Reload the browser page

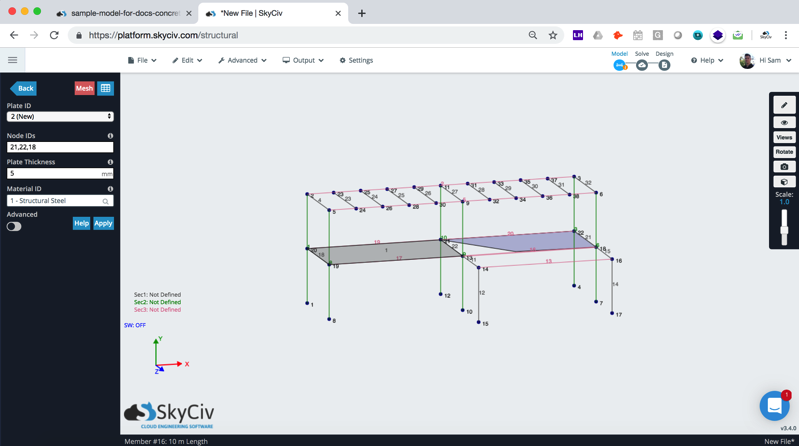(54, 35)
